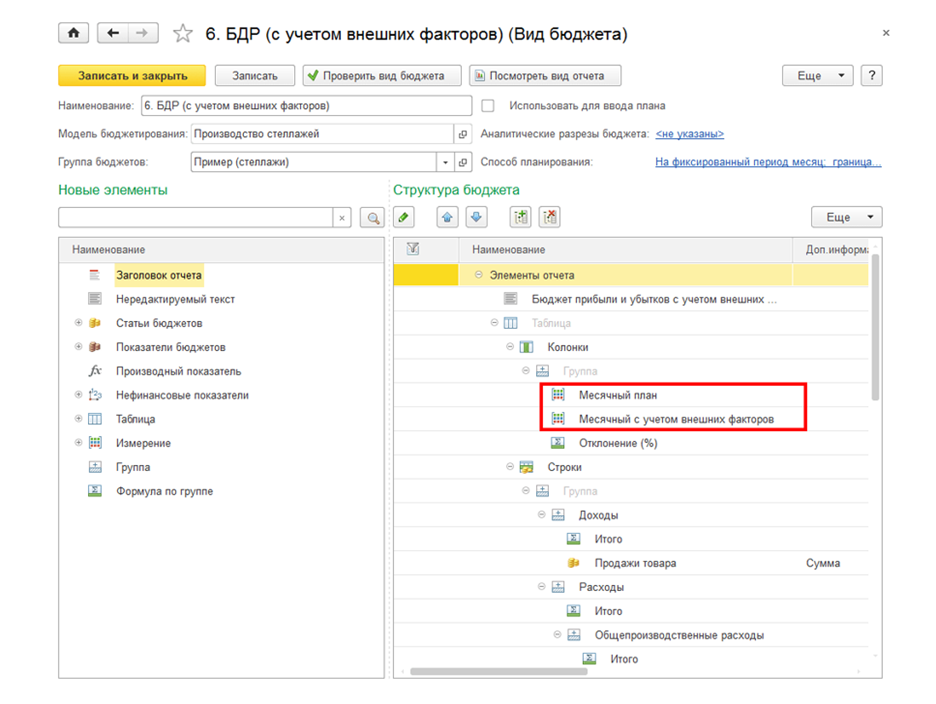Expand Статьи бюджетов in Новые элементы
This screenshot has height=704, width=936.
(78, 323)
